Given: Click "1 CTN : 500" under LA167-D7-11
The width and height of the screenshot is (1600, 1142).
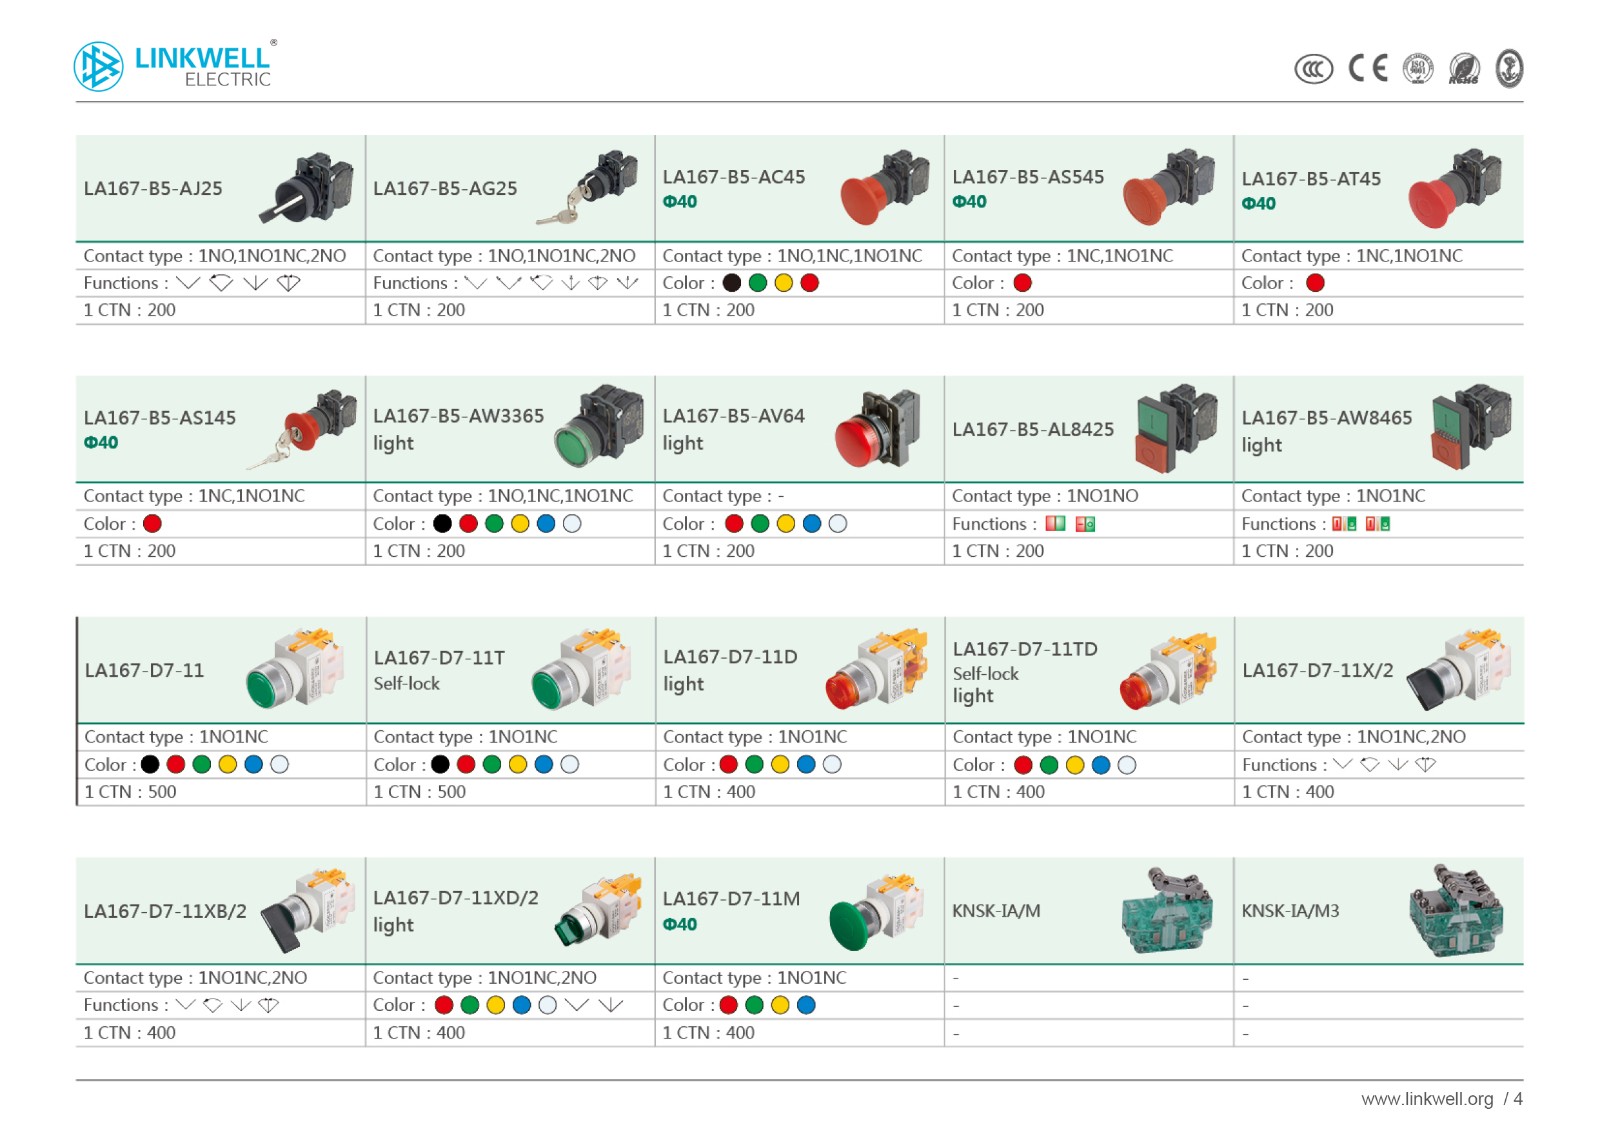Looking at the screenshot, I should click(x=130, y=792).
